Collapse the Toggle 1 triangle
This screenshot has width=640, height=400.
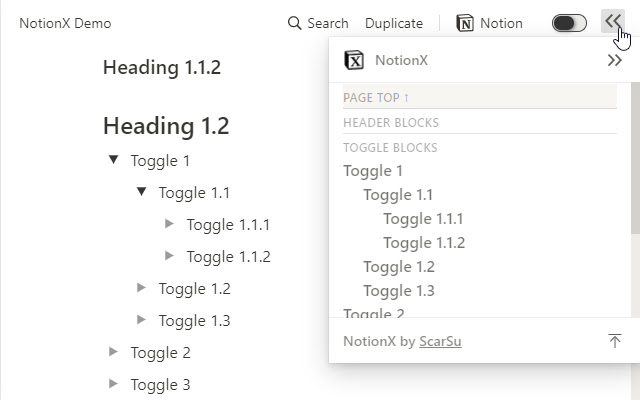113,160
